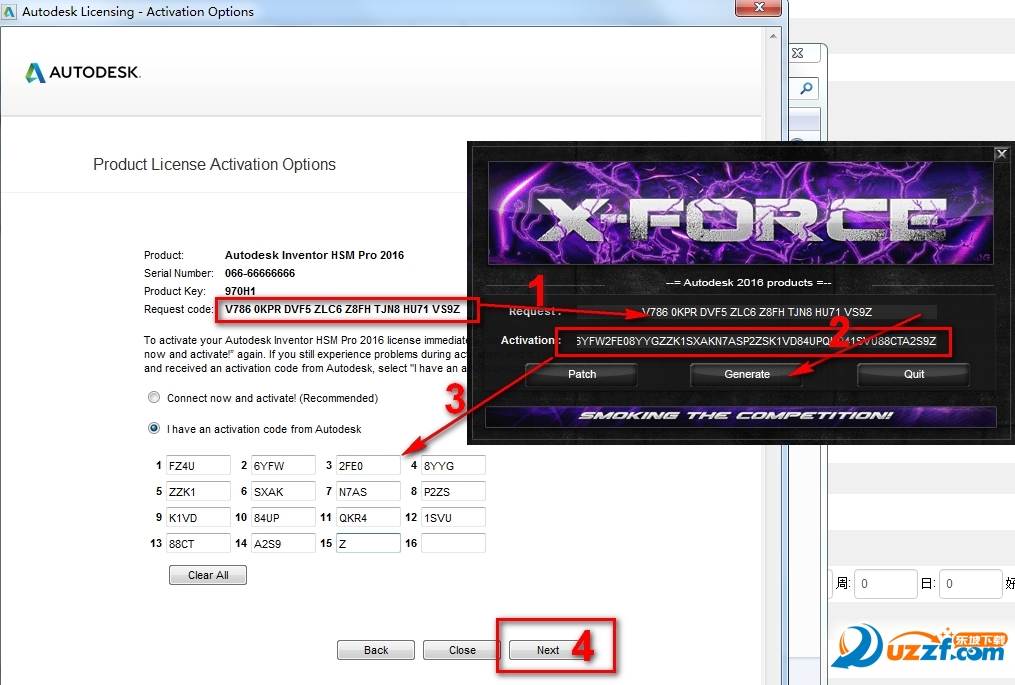Click 'Product License Activation Options' heading
Viewport: 1015px width, 685px height.
coord(214,164)
